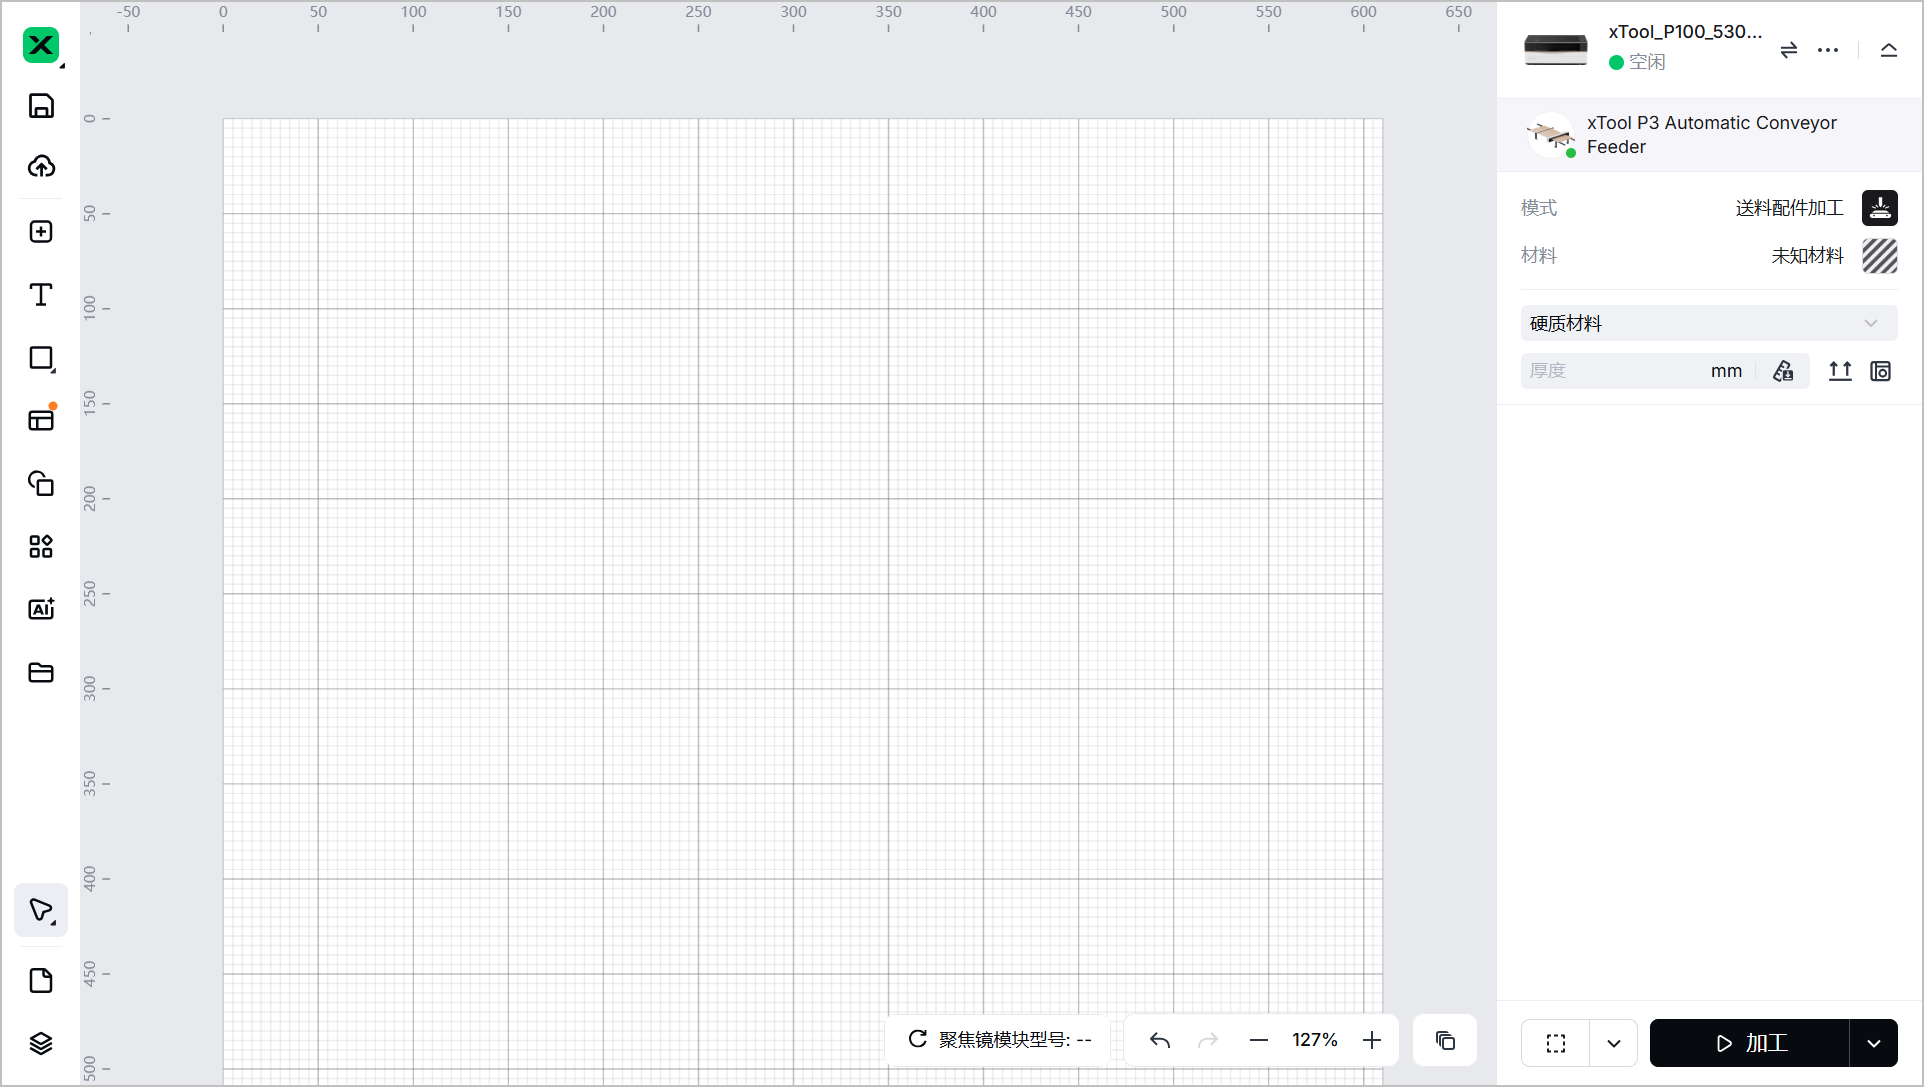Open the AI generation tool
The image size is (1924, 1087).
click(41, 609)
